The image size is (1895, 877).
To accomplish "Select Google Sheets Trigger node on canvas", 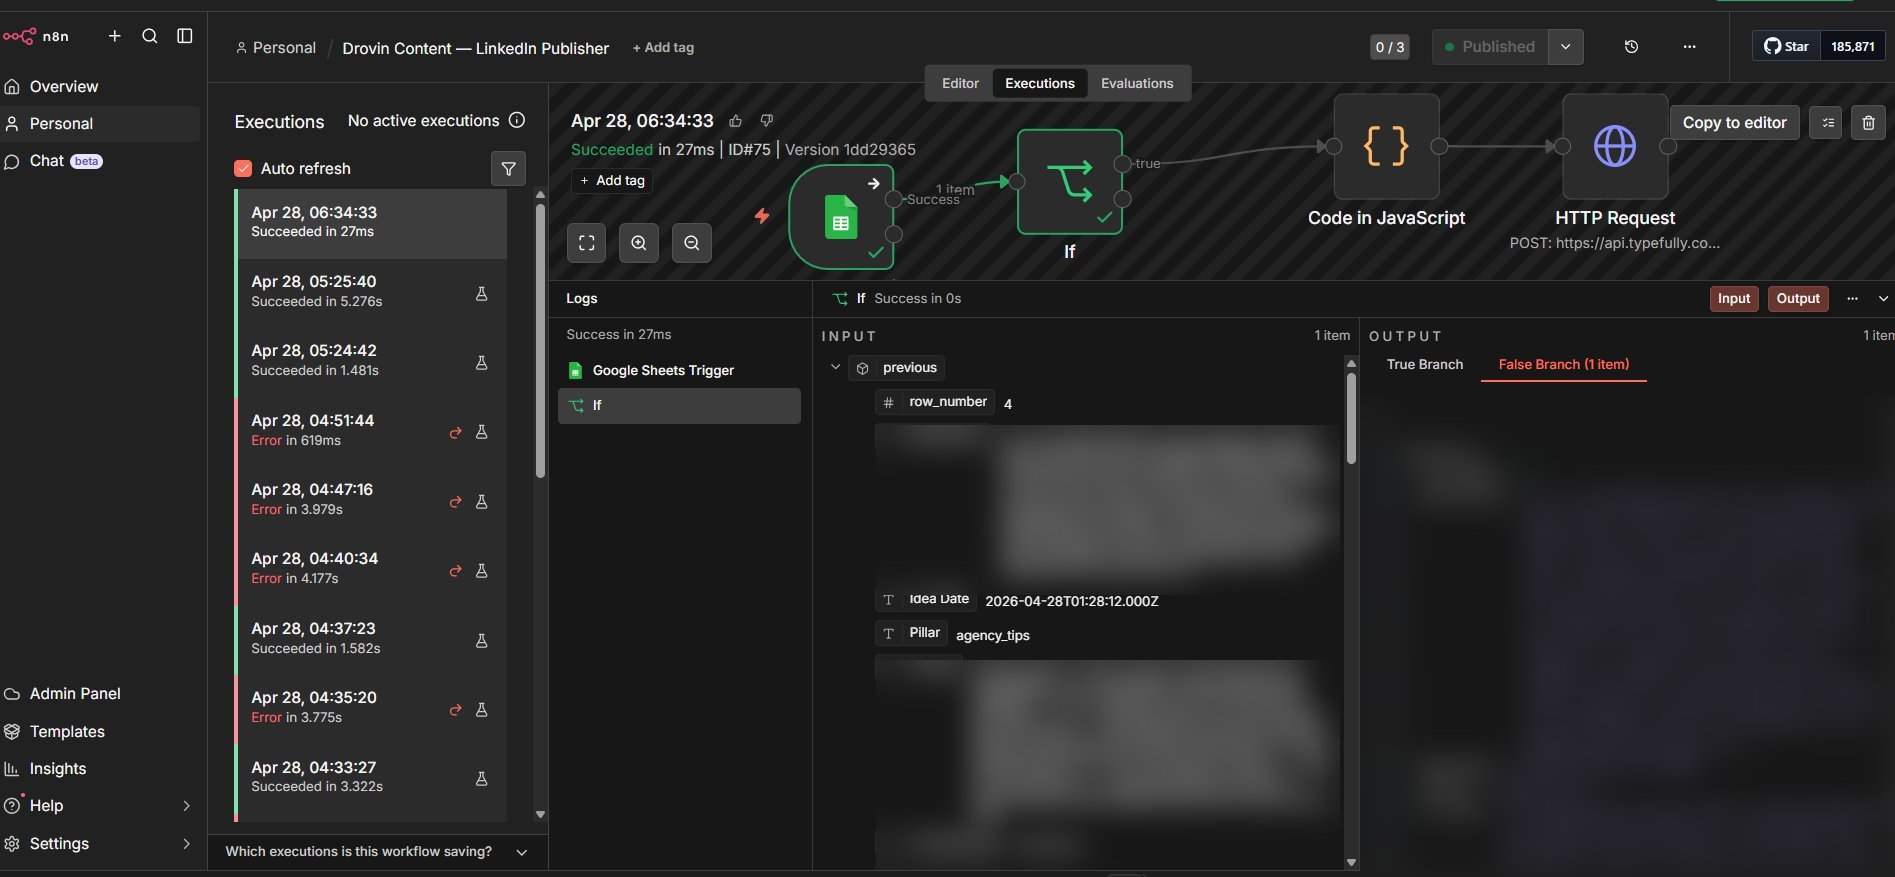I will [x=841, y=218].
